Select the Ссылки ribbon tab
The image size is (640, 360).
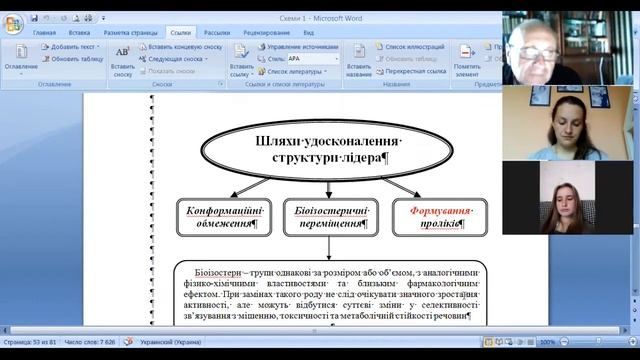click(180, 33)
